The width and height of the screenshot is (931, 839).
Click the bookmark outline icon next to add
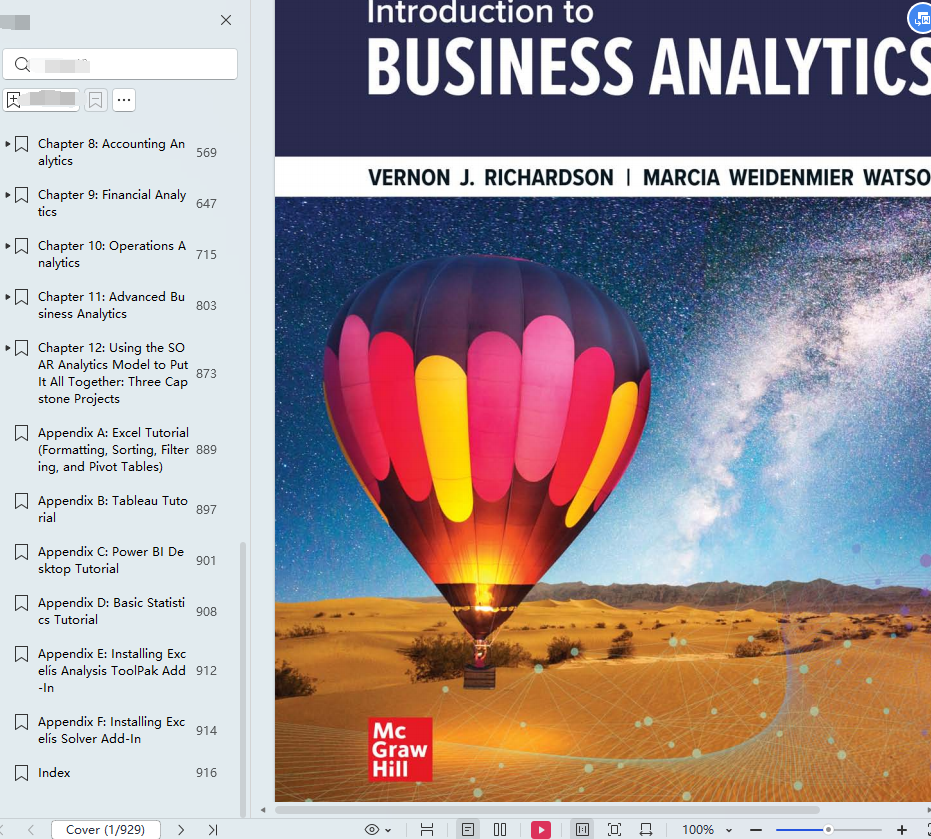95,100
